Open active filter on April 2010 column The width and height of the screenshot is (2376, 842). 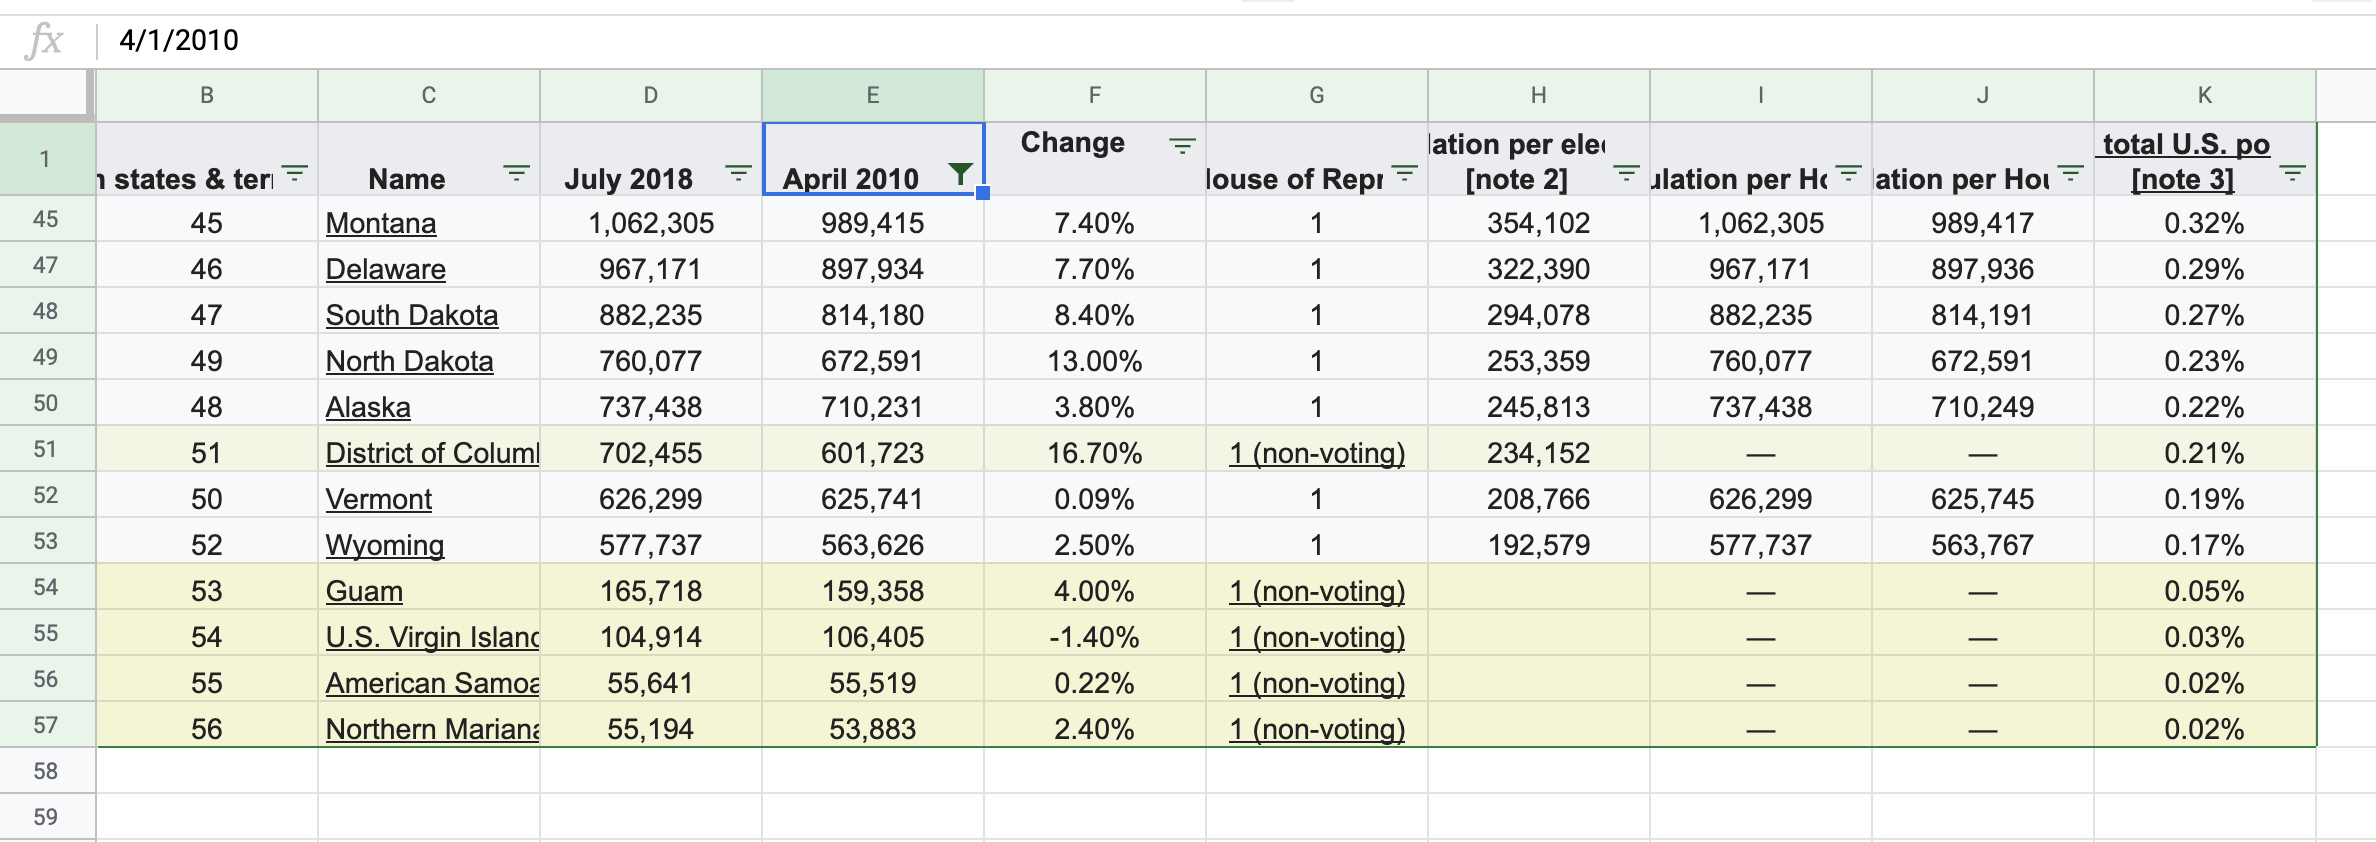[960, 174]
